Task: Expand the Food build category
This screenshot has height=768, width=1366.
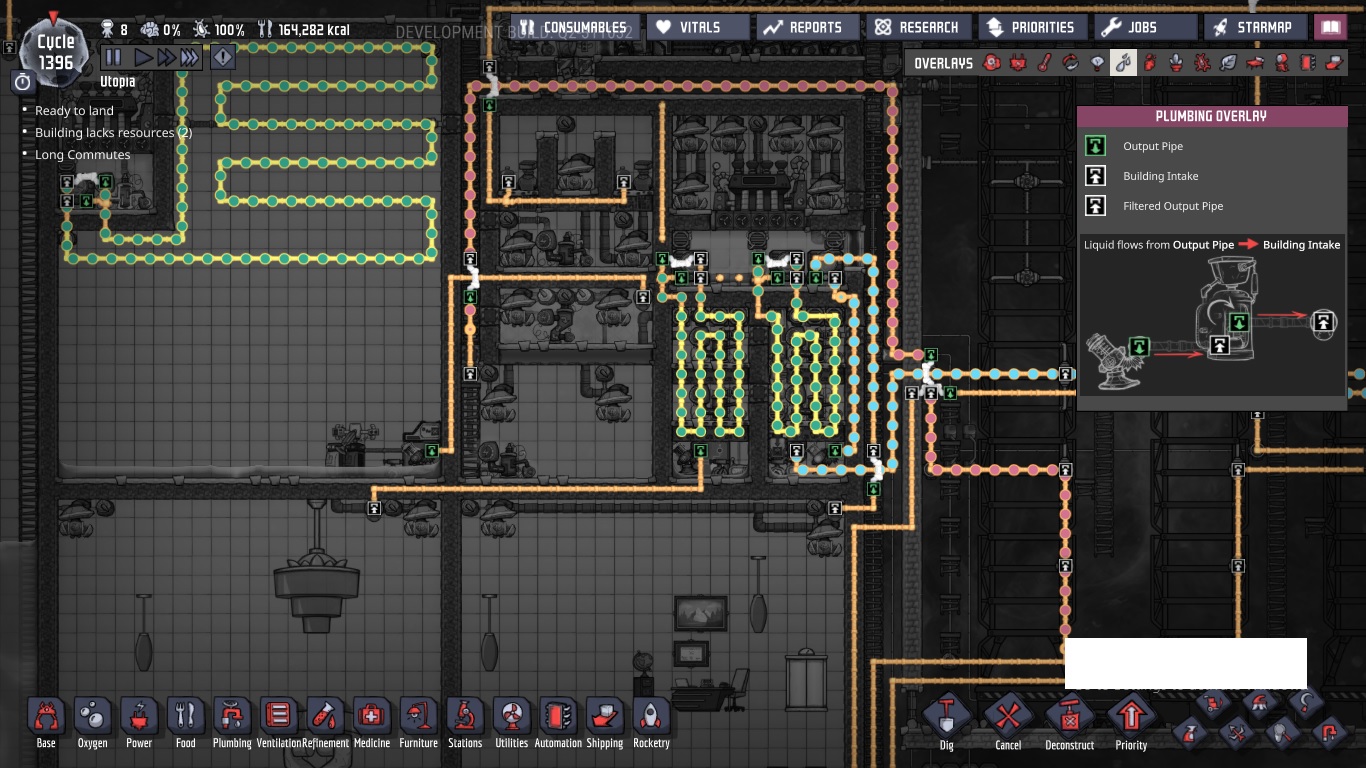Action: tap(186, 722)
